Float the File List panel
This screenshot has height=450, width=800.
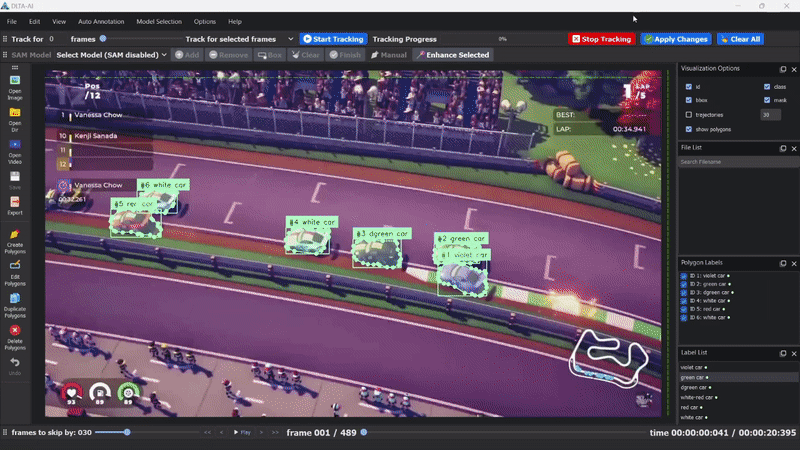click(783, 148)
